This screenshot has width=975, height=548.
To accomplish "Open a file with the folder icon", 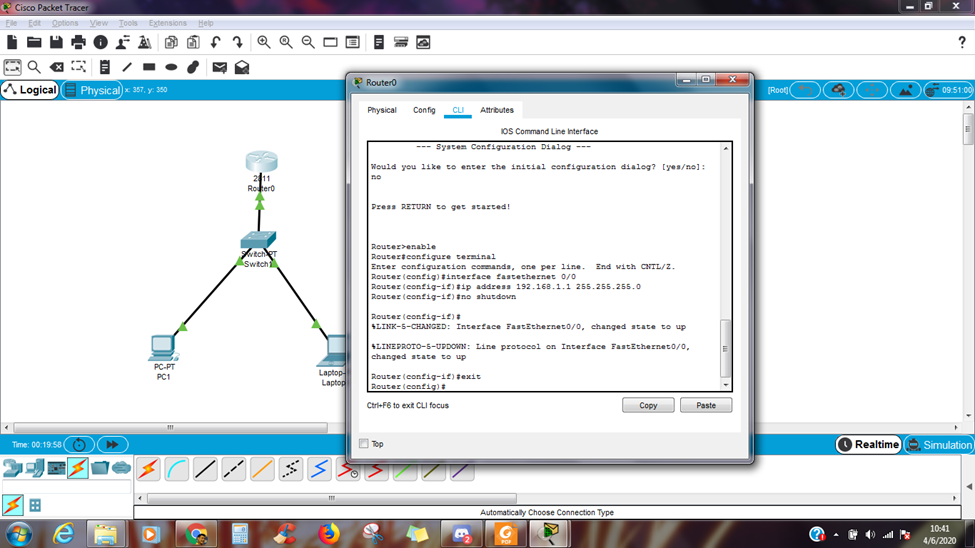I will point(34,42).
